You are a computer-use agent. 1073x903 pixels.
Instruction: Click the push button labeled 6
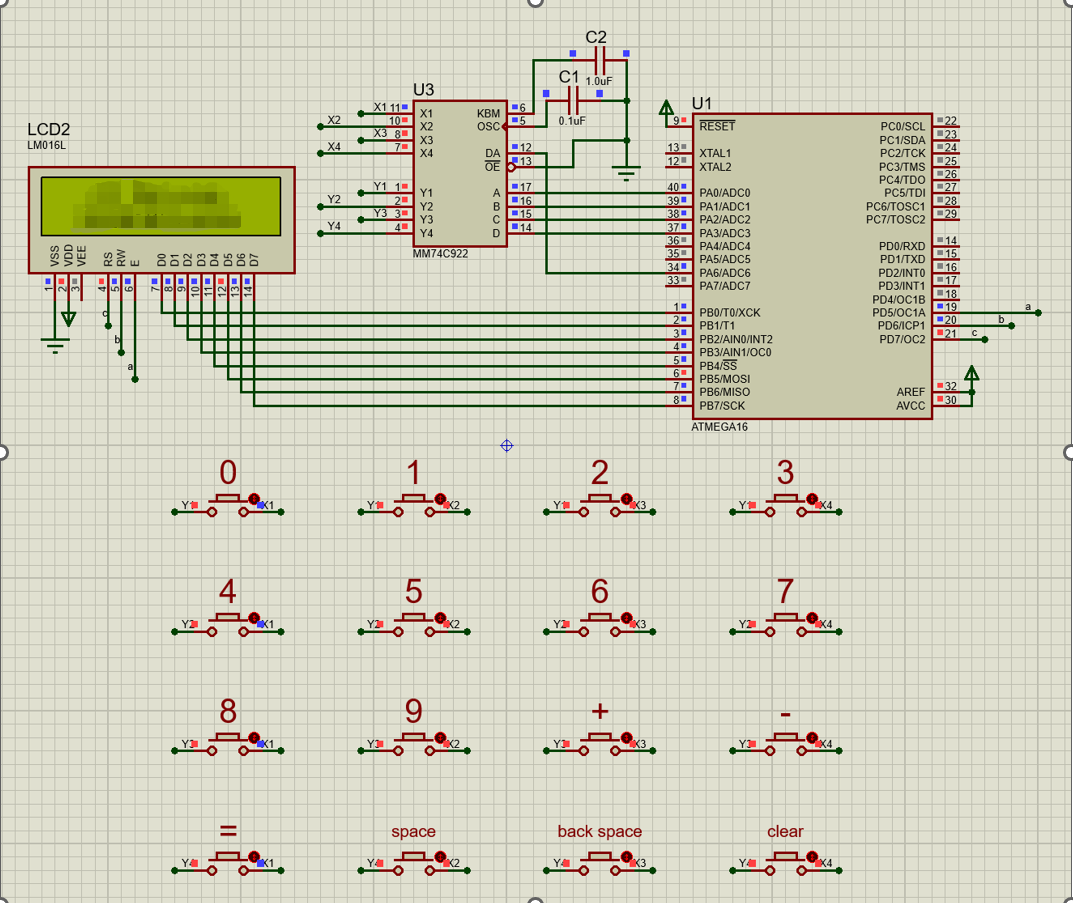(x=599, y=625)
